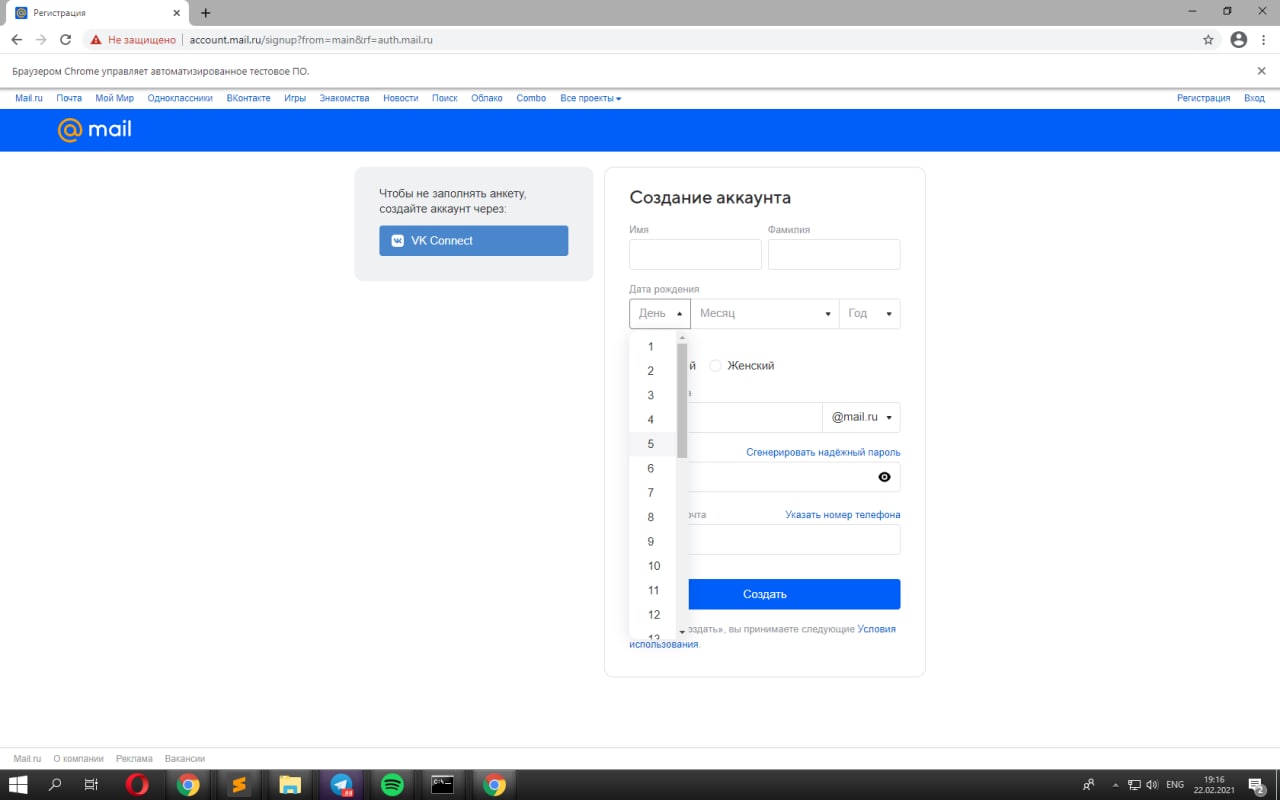The width and height of the screenshot is (1280, 800).
Task: Choose day 6 in the list
Action: click(x=653, y=468)
